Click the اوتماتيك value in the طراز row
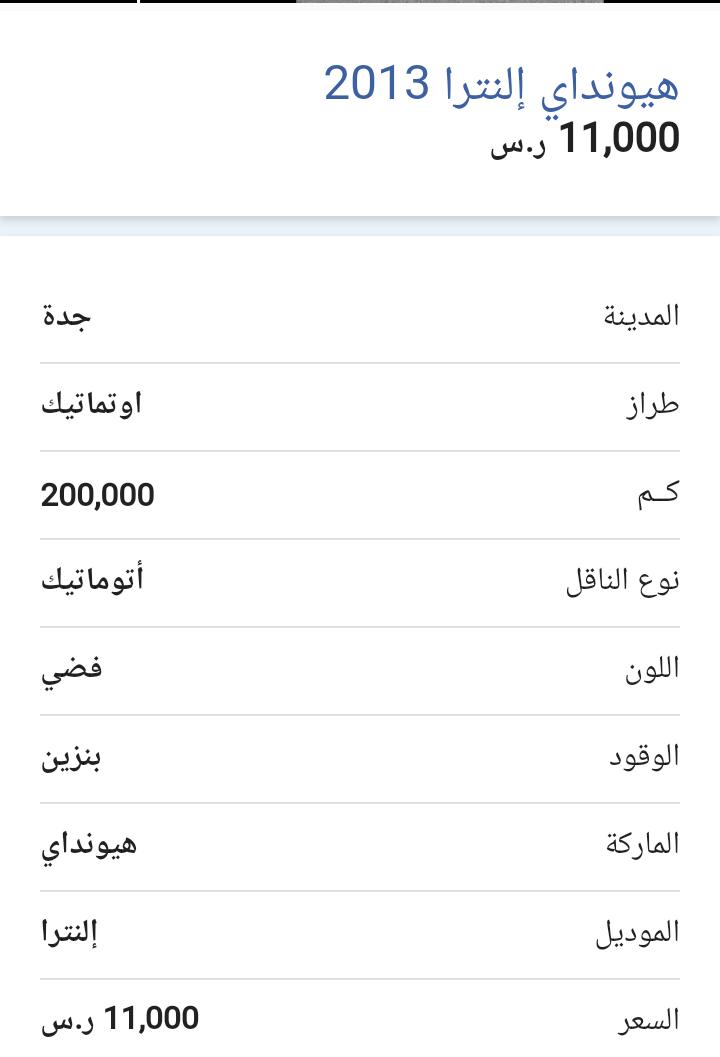Image resolution: width=720 pixels, height=1057 pixels. (x=92, y=404)
